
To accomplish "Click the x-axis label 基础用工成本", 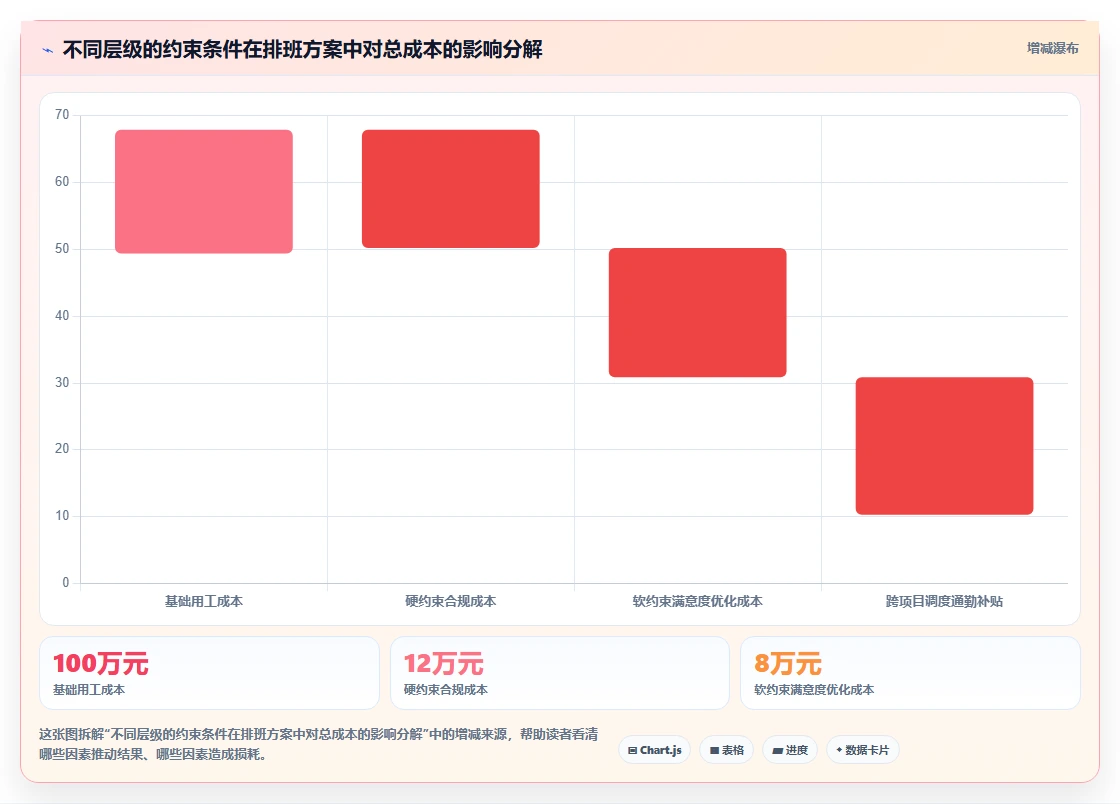I will [x=204, y=601].
